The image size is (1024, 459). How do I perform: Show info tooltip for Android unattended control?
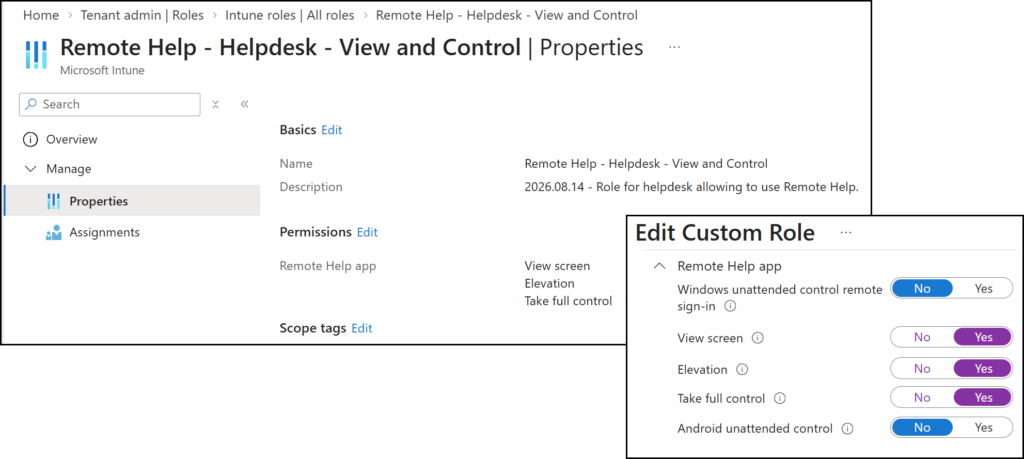tap(848, 429)
